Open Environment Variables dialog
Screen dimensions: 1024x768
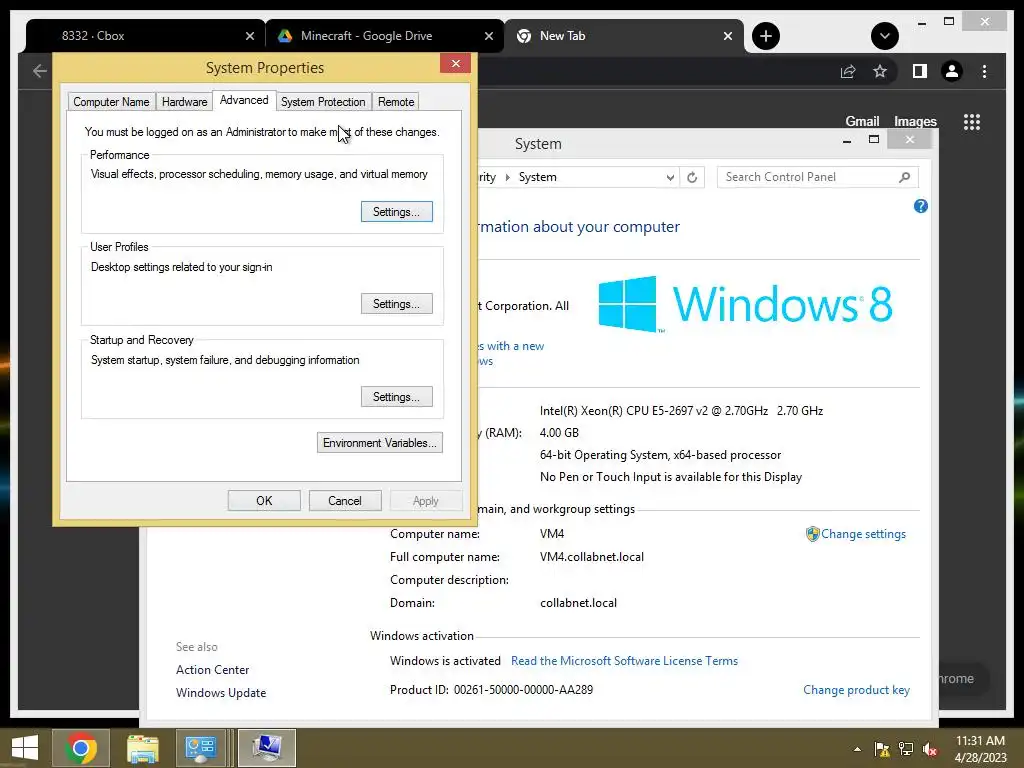tap(379, 443)
